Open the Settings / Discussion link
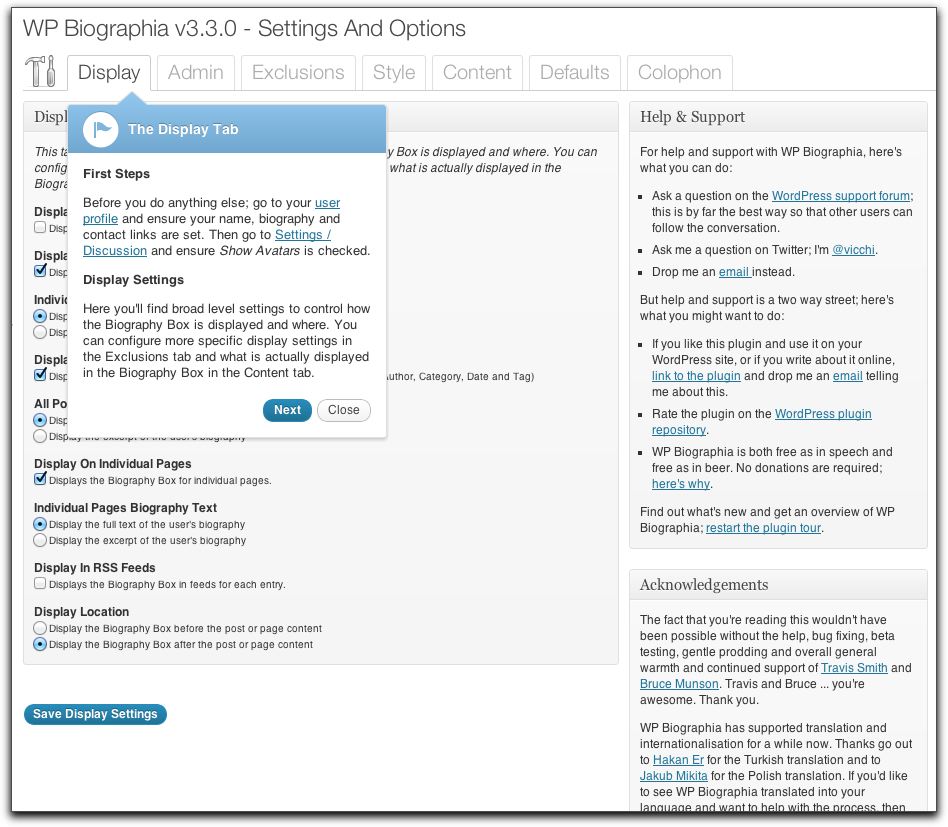 (302, 235)
